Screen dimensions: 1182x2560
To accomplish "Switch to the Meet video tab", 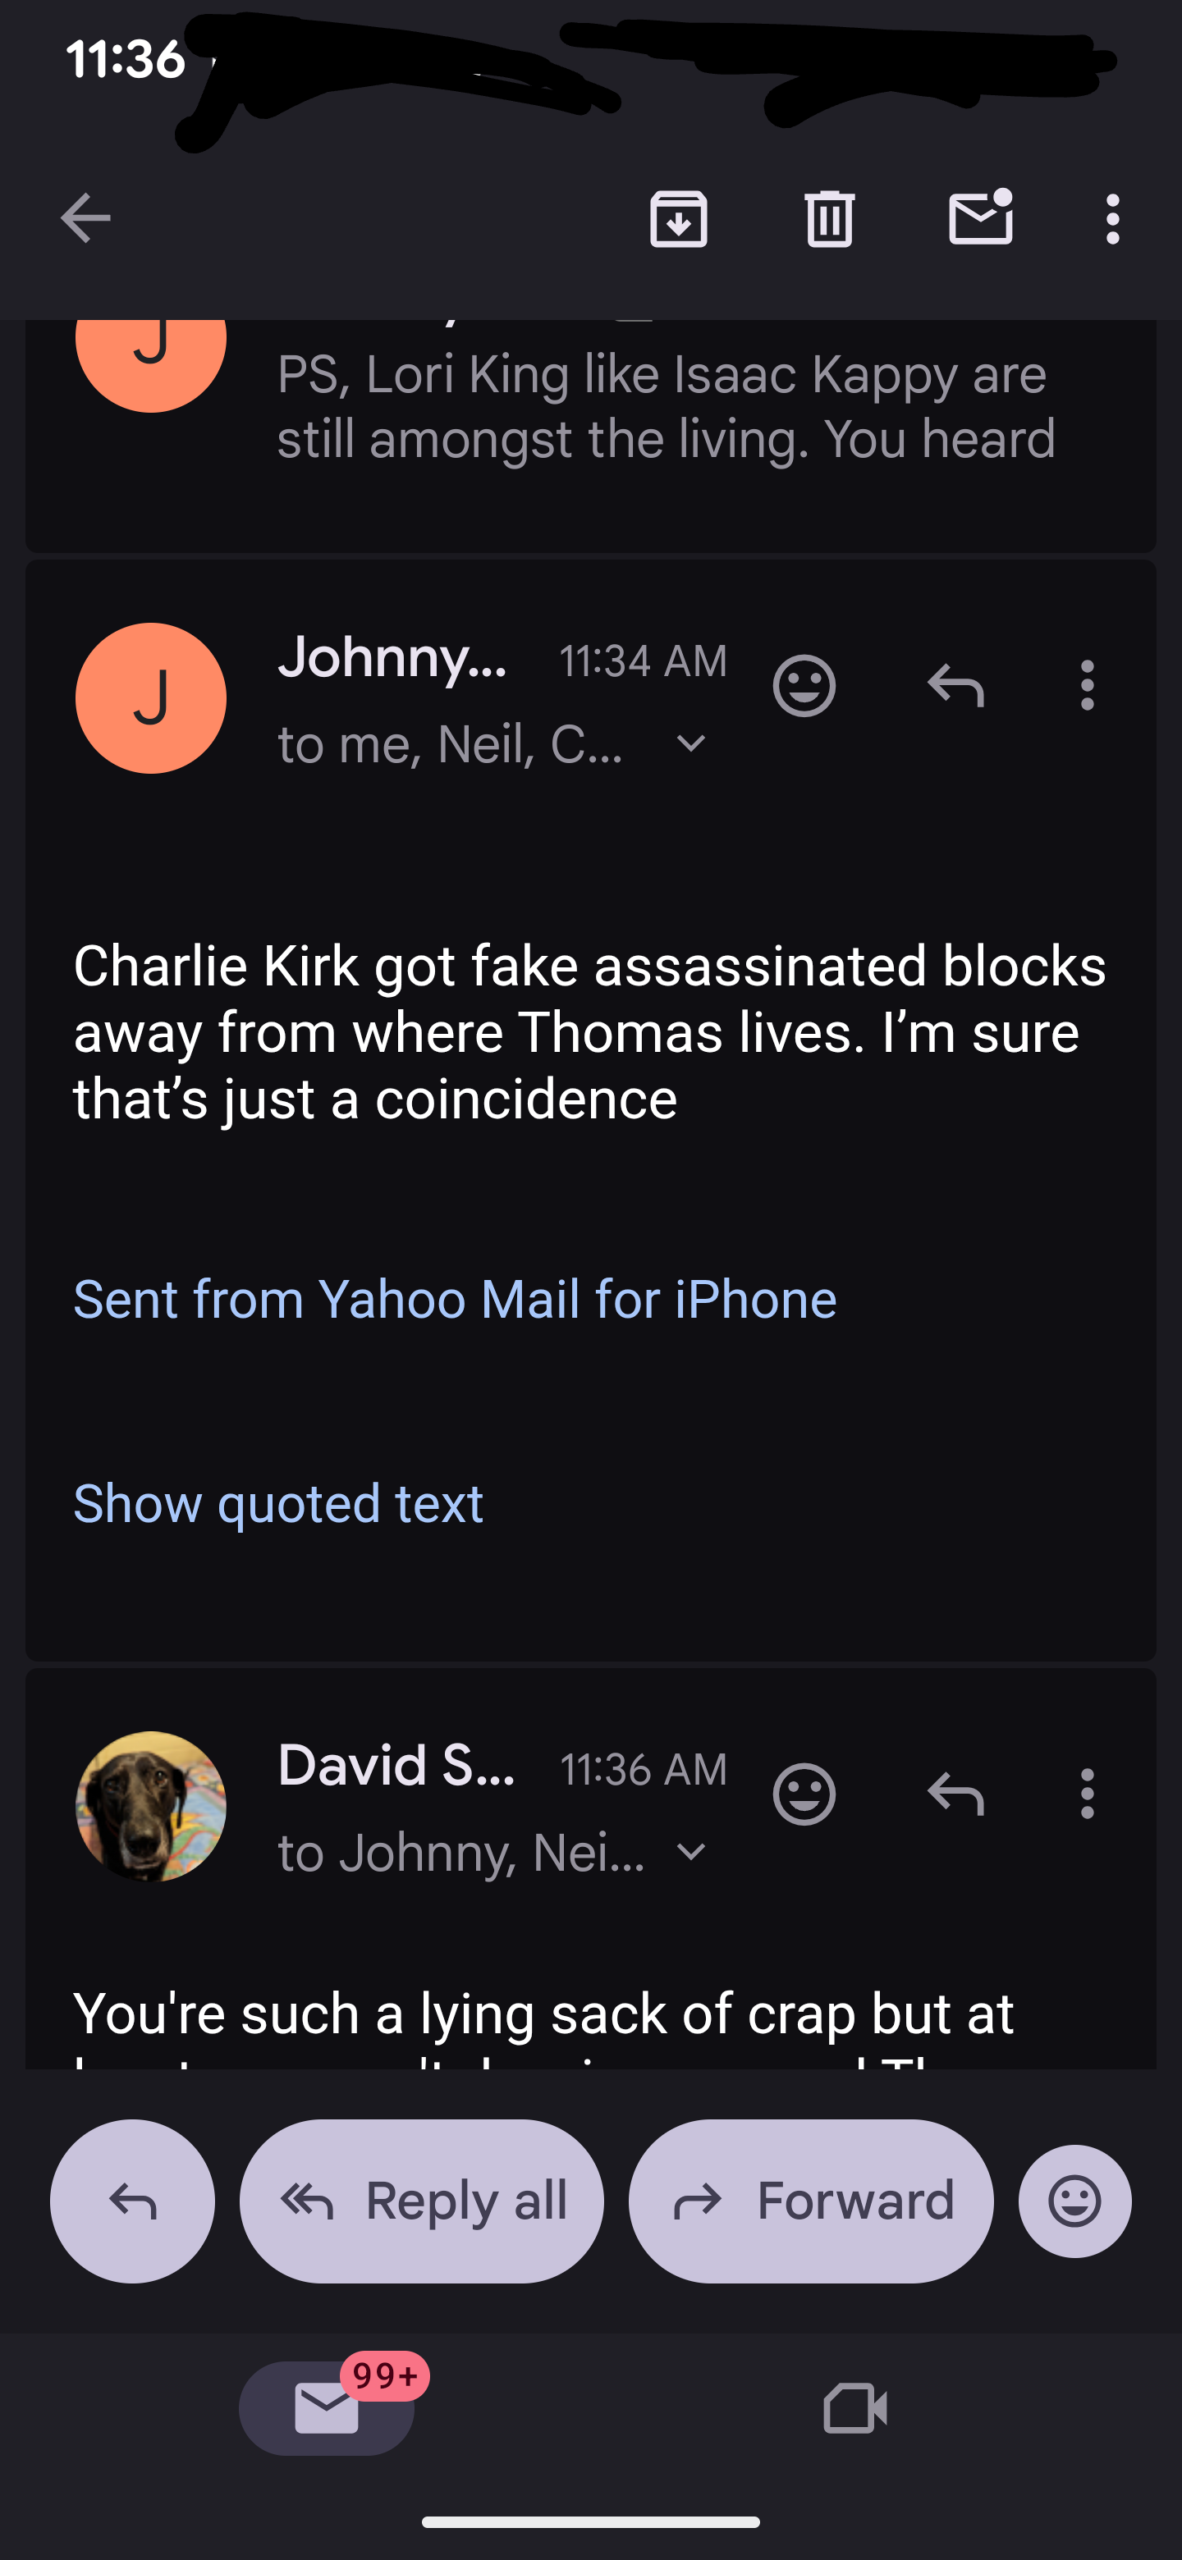I will click(855, 2408).
